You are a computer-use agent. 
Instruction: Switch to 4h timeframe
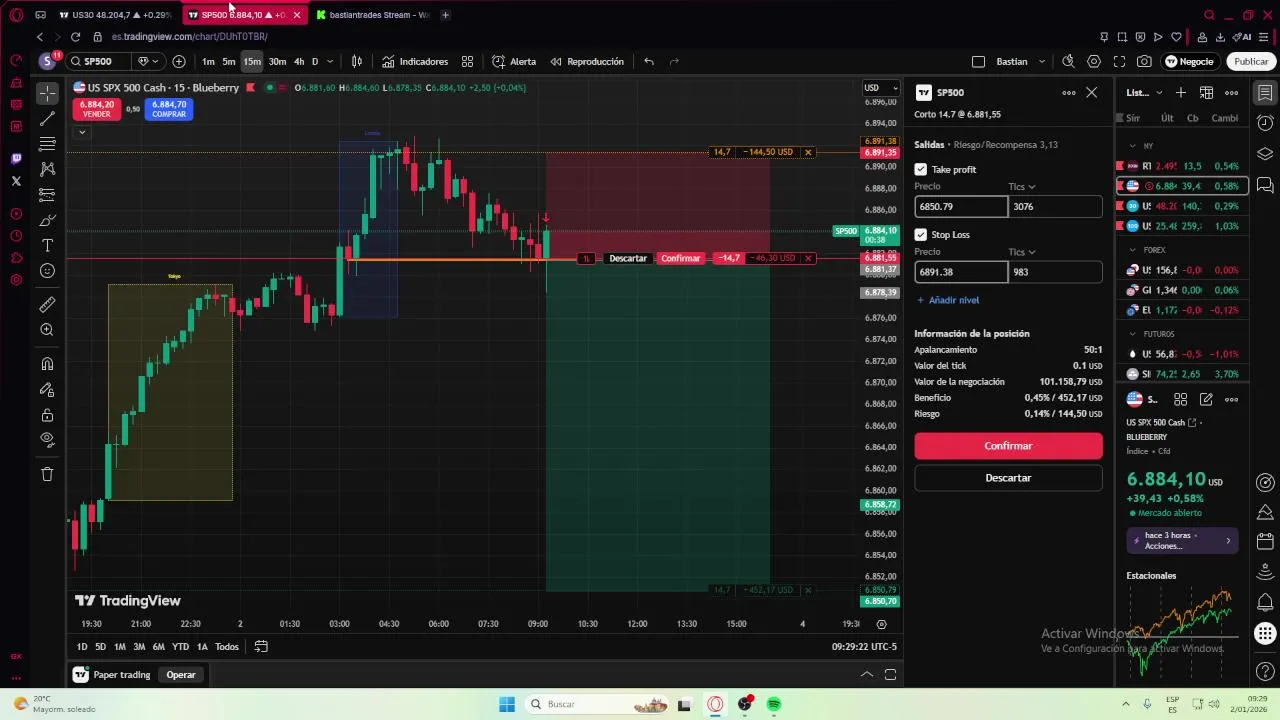(x=299, y=61)
